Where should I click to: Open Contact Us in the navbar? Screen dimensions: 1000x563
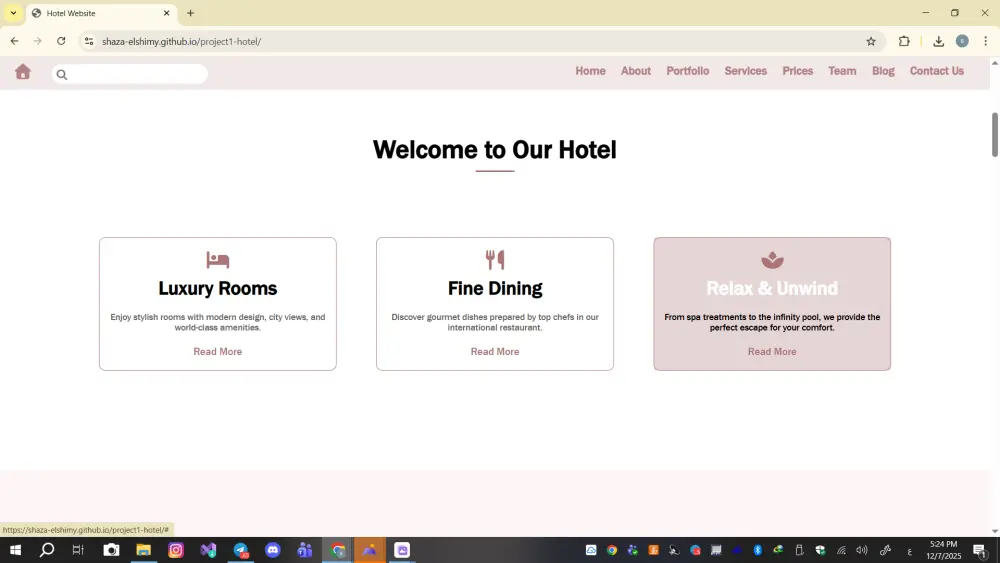(936, 71)
